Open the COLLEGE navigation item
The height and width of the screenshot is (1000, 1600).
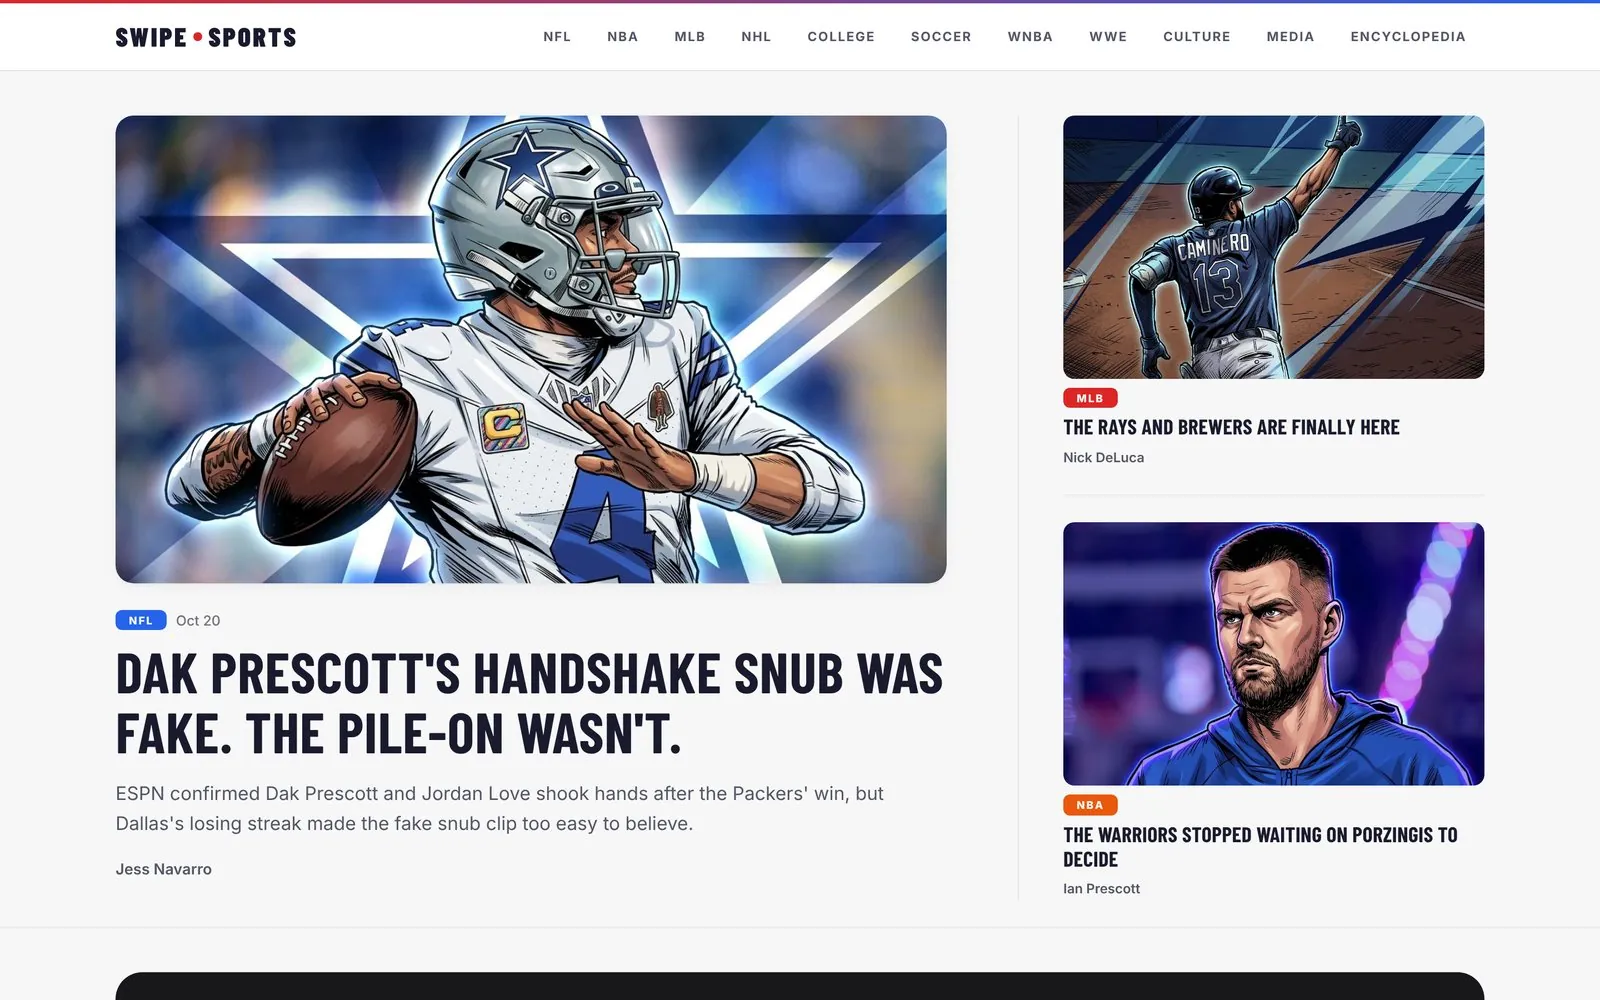841,37
